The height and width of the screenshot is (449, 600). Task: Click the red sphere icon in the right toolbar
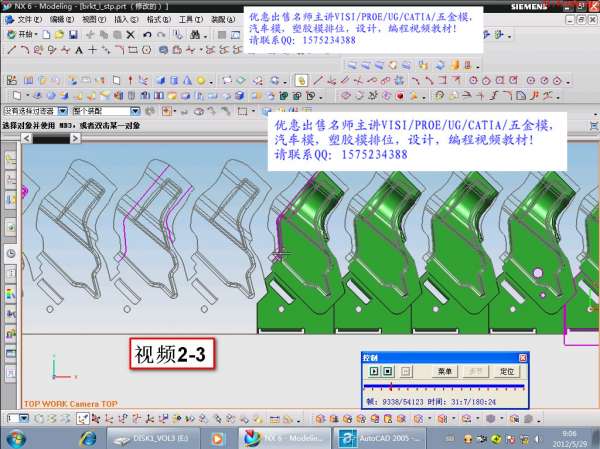400,96
